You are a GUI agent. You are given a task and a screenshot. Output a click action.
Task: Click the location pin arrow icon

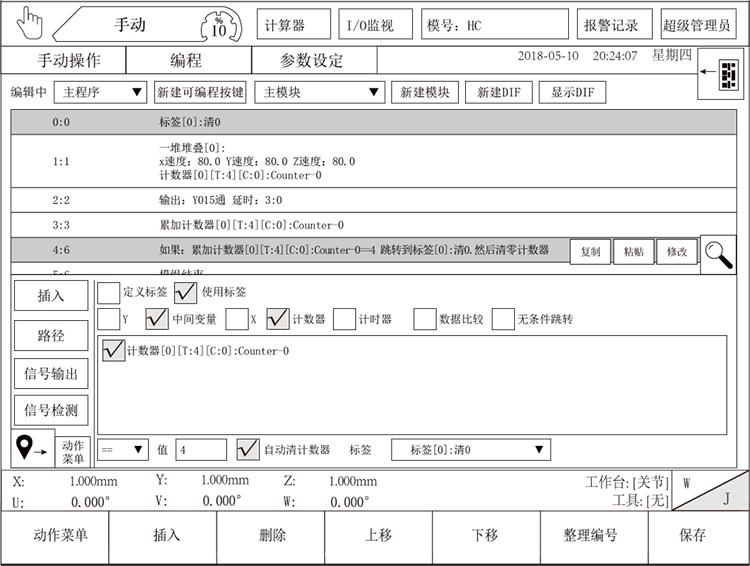point(31,451)
